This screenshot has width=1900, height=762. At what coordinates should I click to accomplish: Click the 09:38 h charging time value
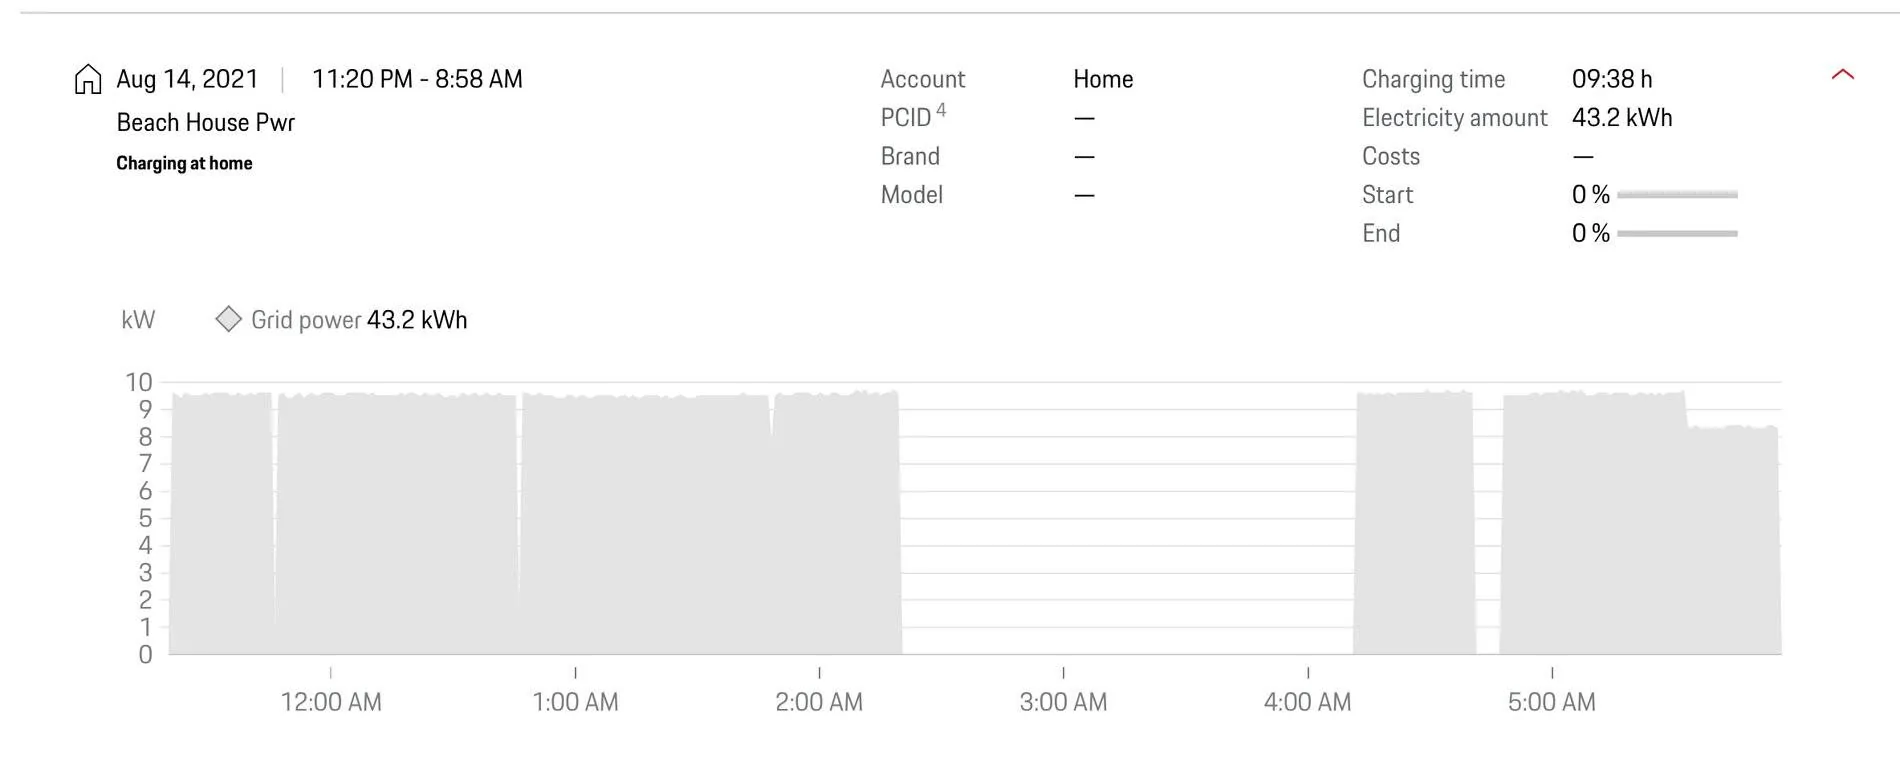pyautogui.click(x=1612, y=79)
